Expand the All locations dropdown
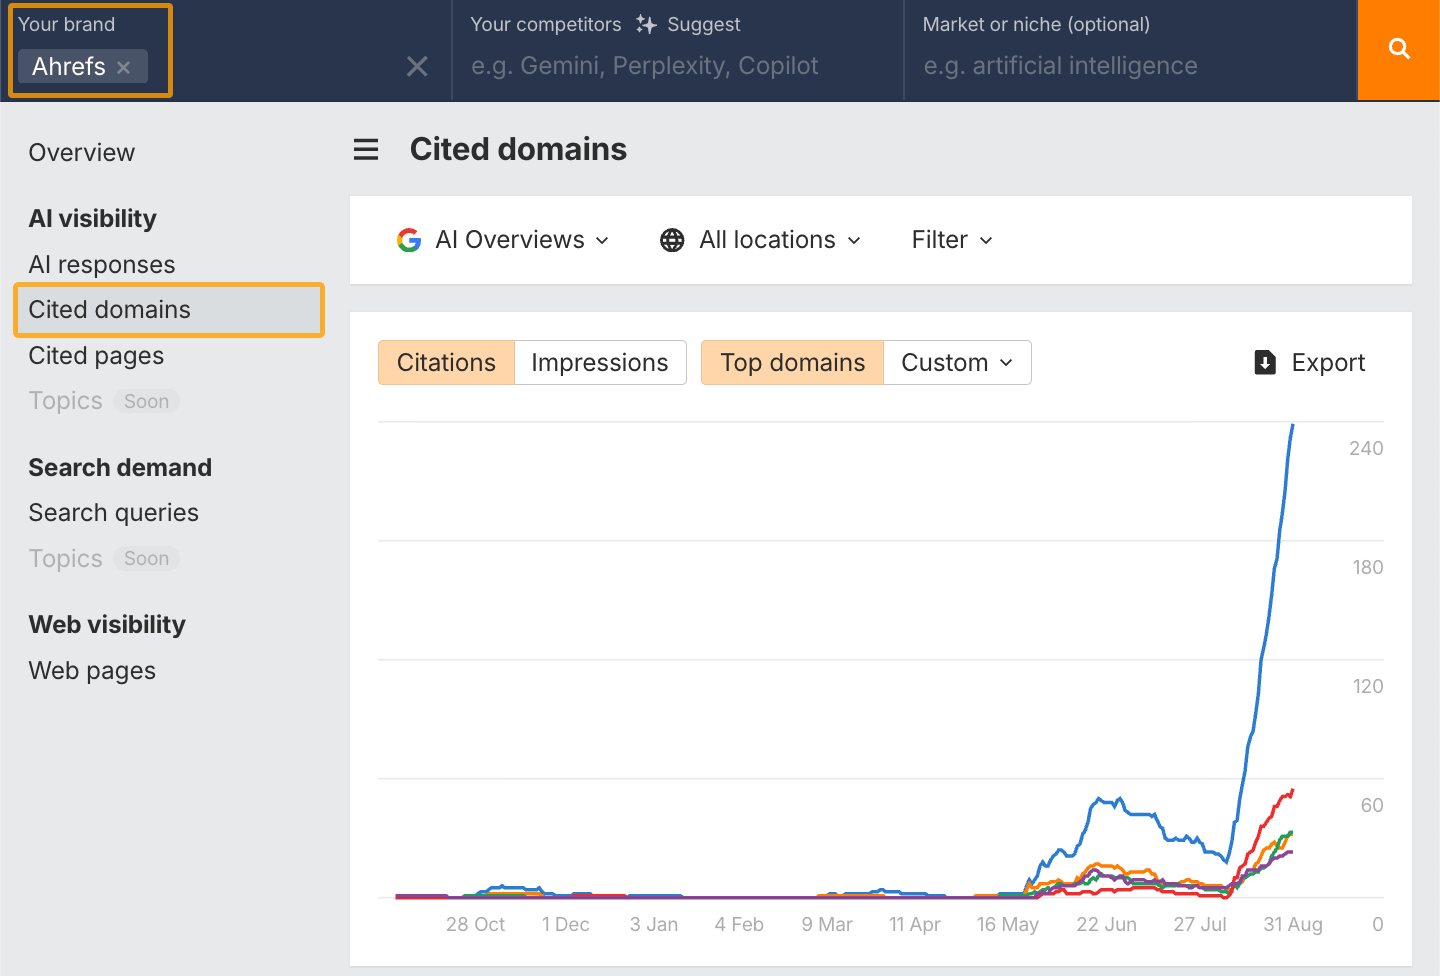1440x976 pixels. point(779,240)
